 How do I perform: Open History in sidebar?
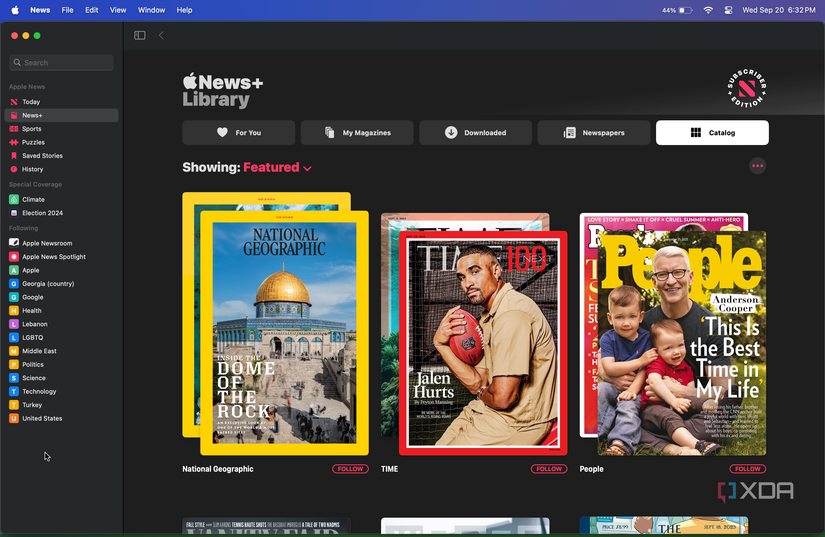click(62, 169)
